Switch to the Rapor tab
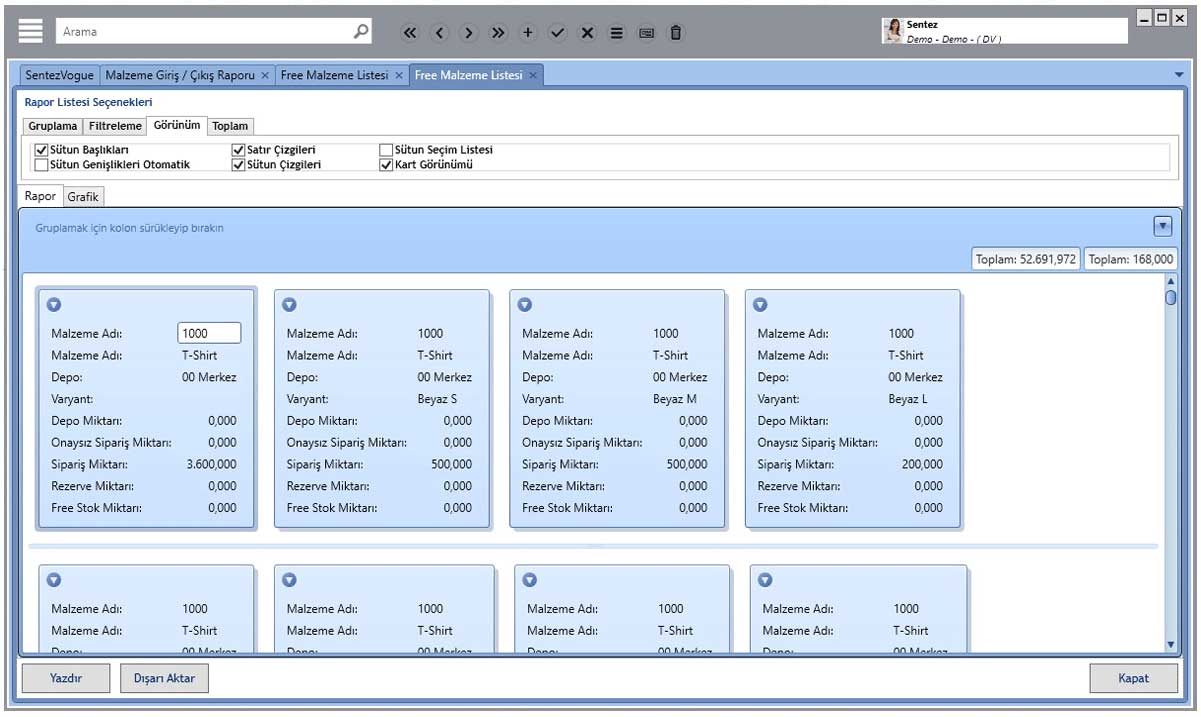This screenshot has width=1201, height=717. coord(41,196)
